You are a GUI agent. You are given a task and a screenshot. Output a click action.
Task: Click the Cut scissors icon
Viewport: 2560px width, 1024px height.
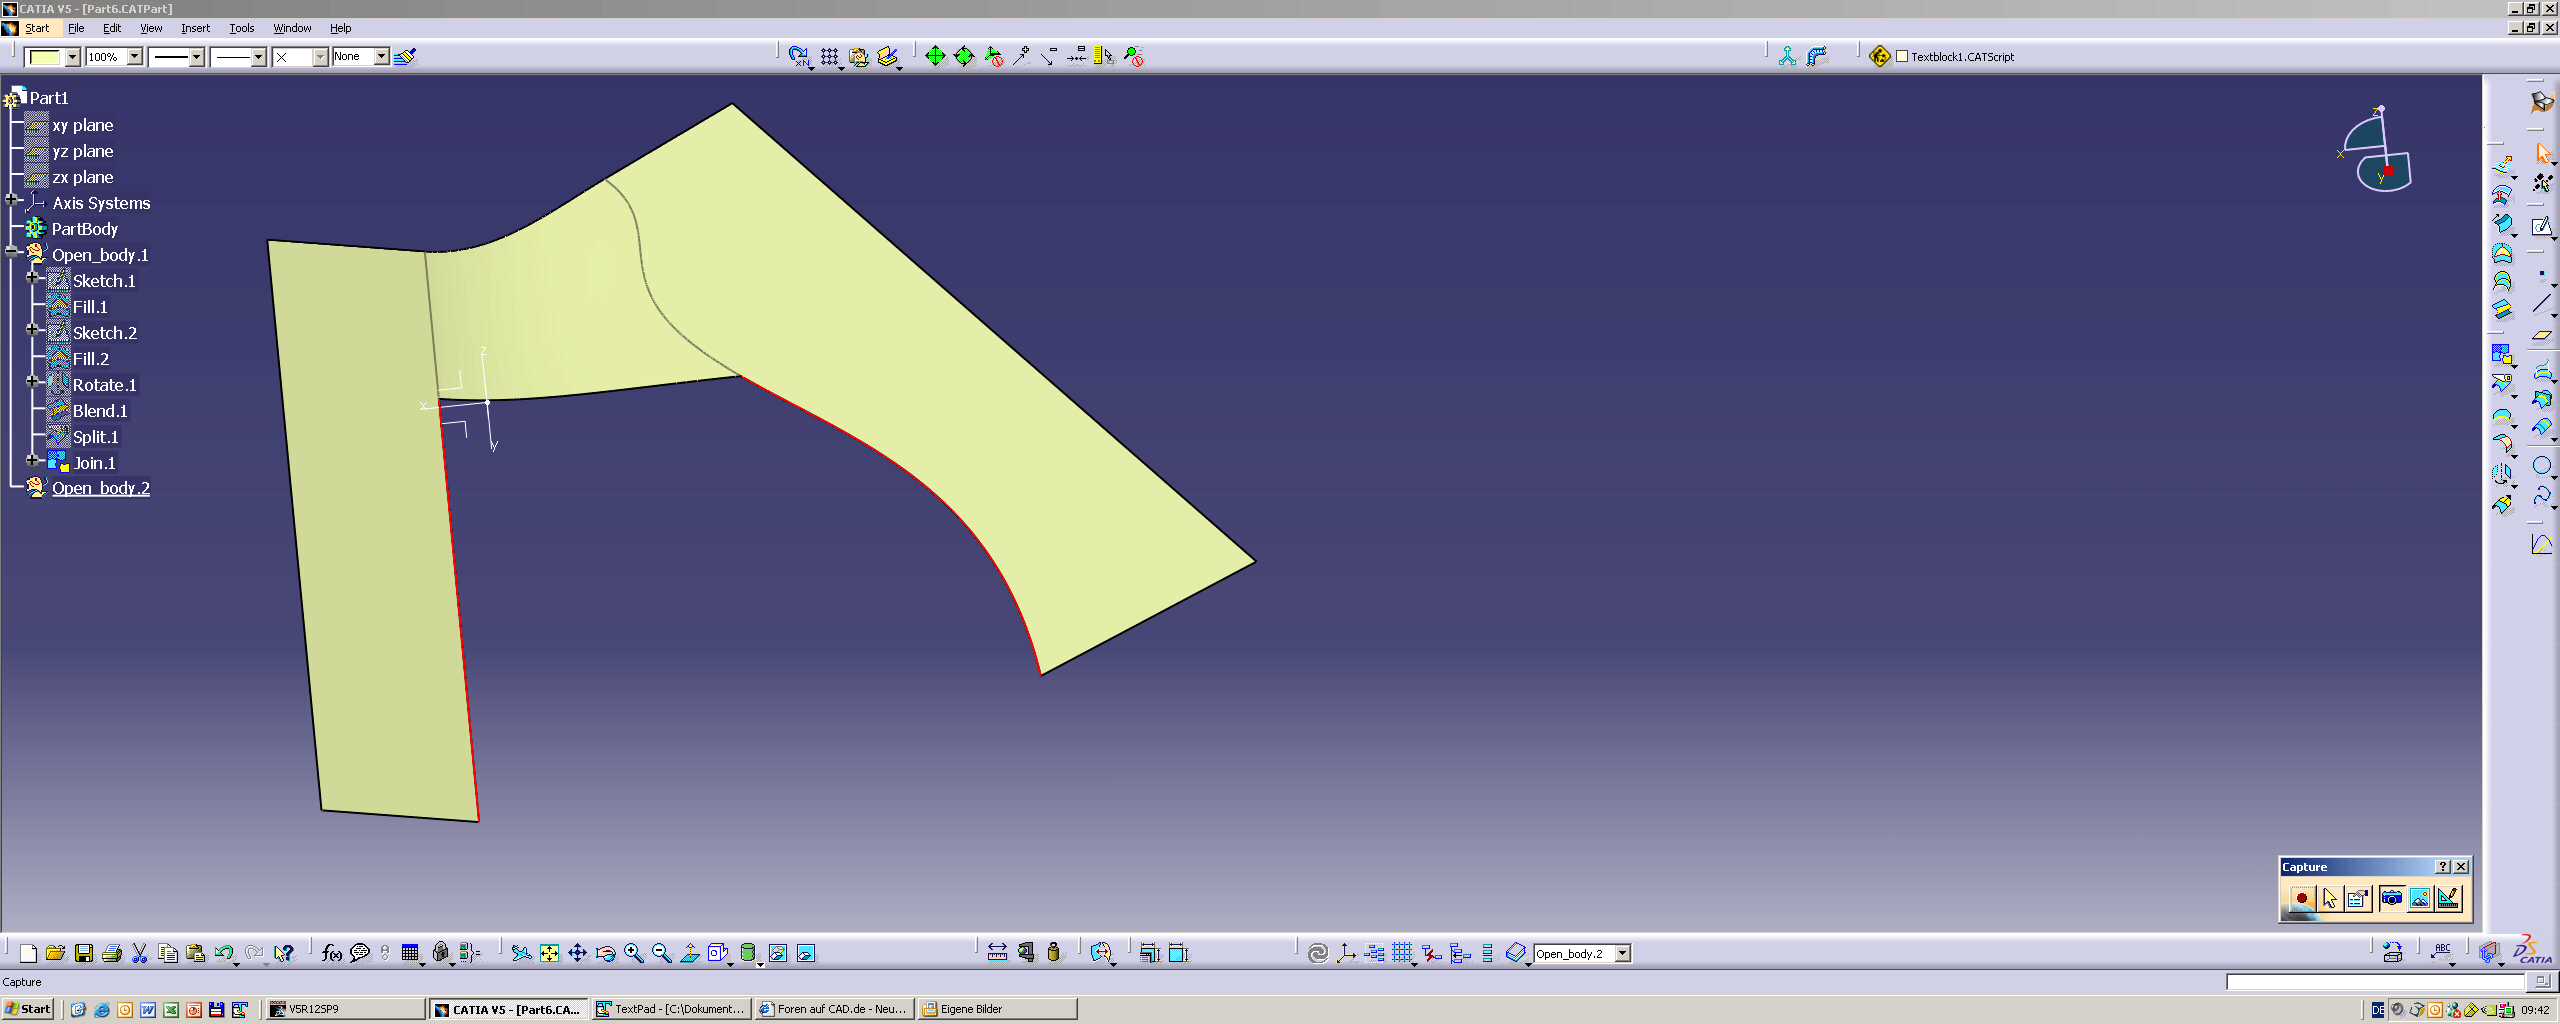tap(140, 953)
